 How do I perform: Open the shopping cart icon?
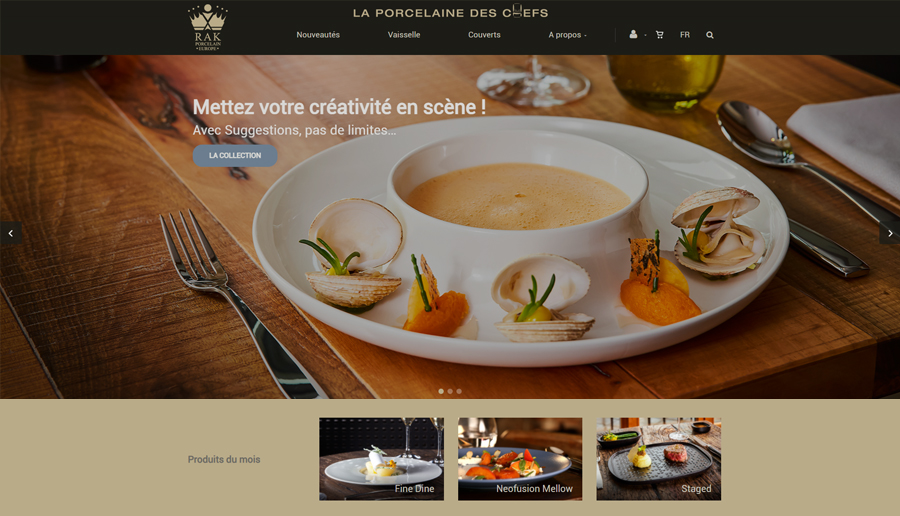pos(660,35)
